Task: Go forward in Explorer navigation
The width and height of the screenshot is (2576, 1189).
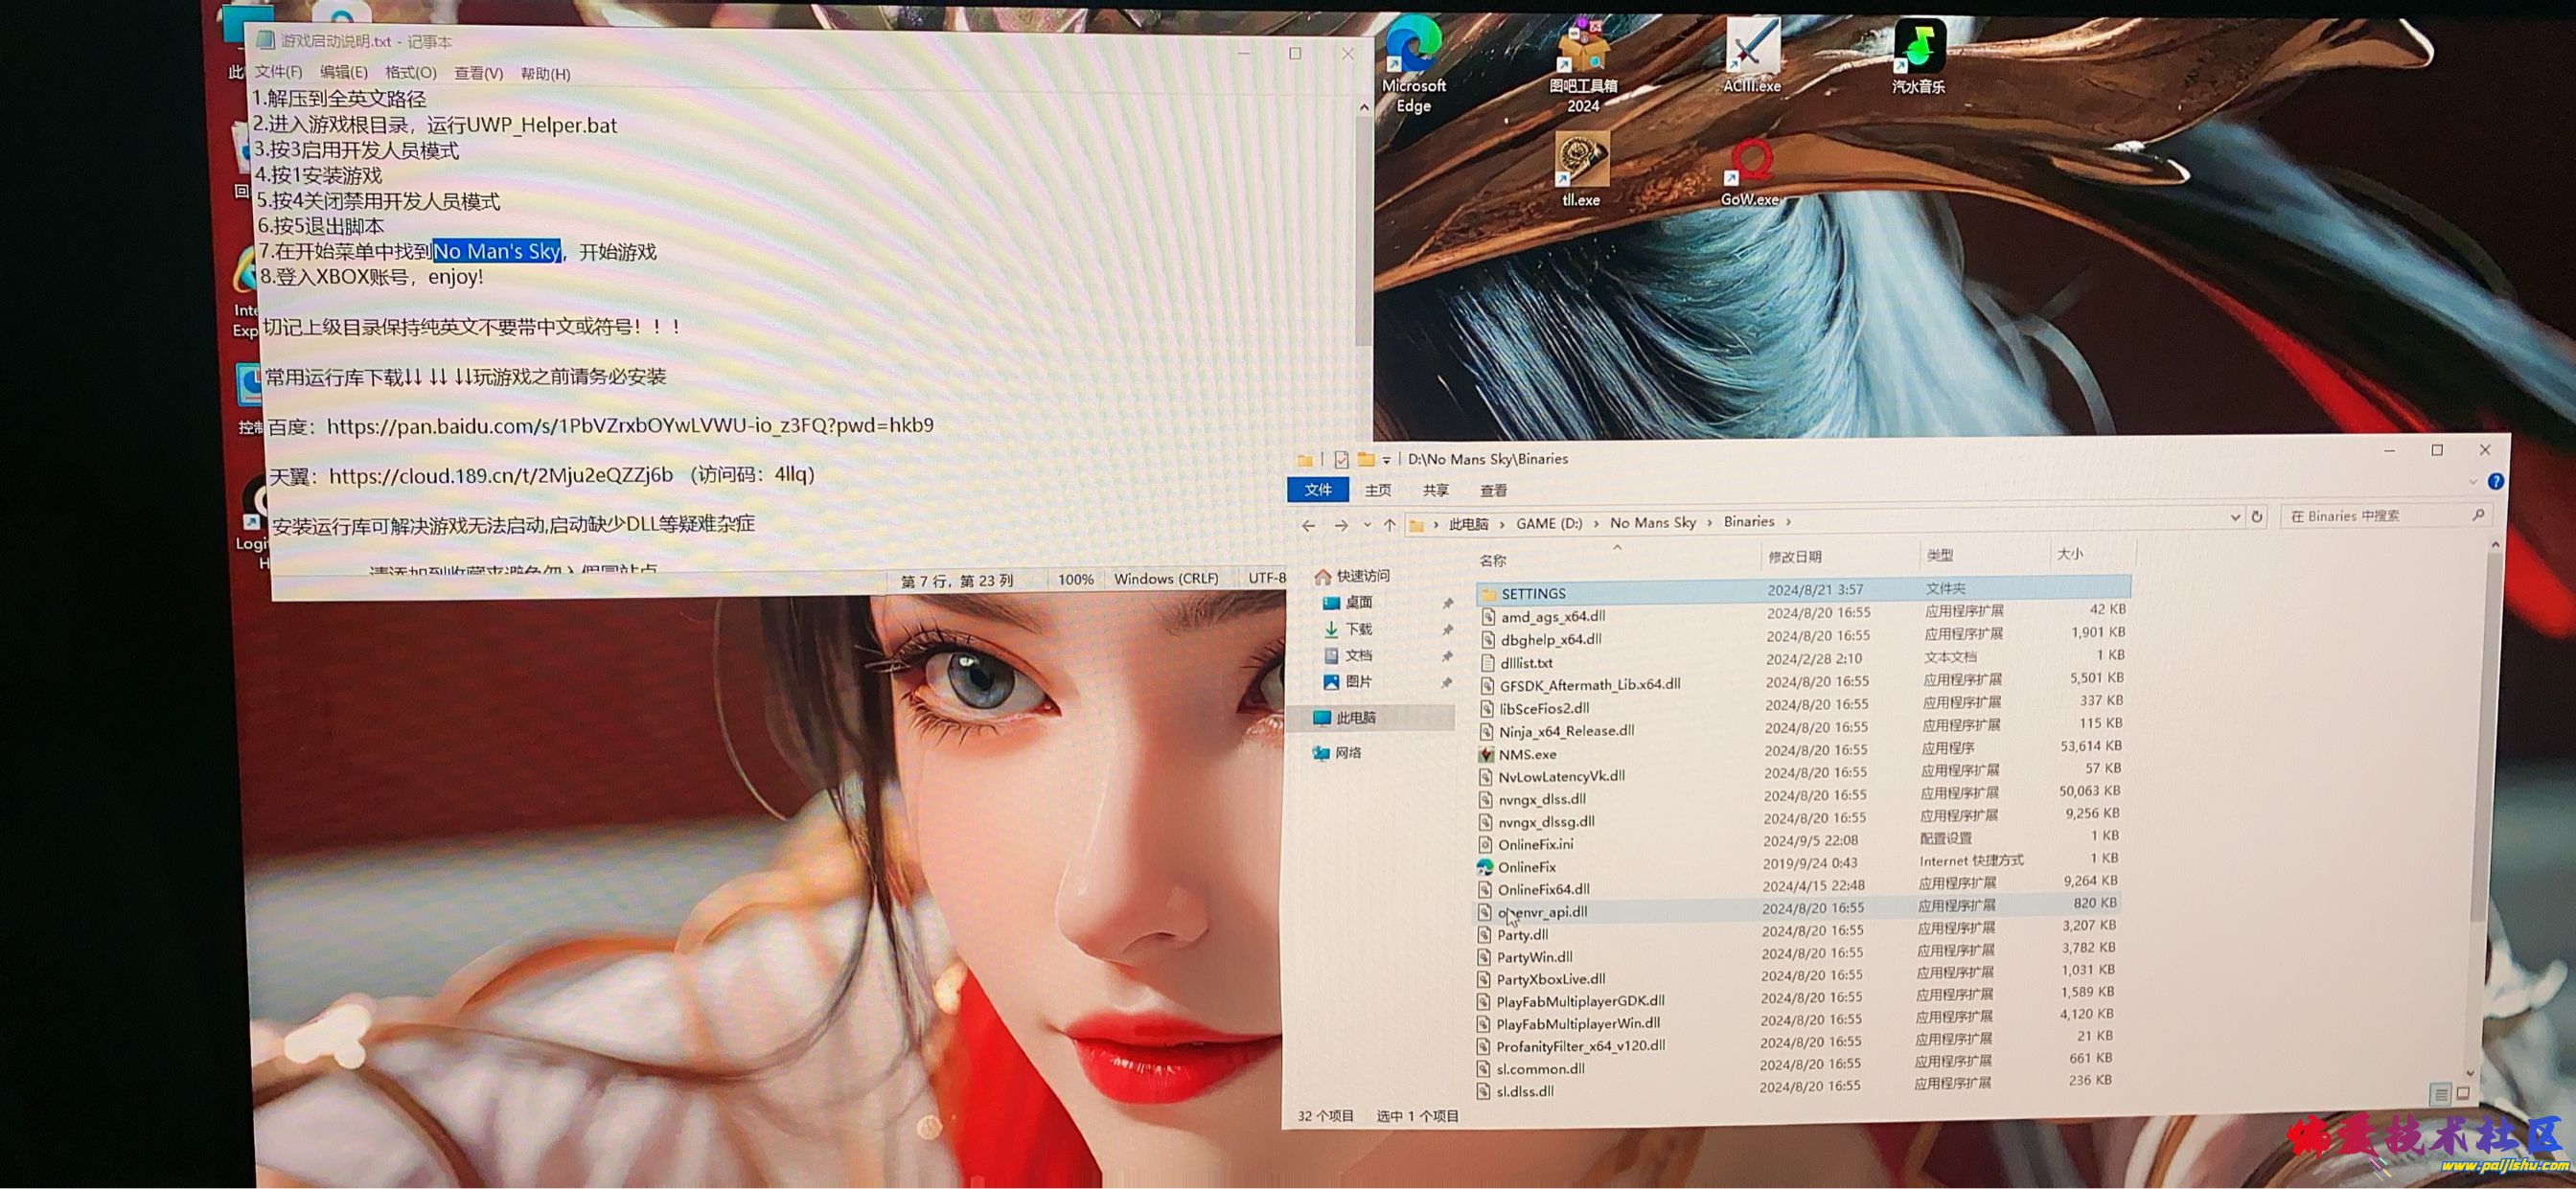Action: [1341, 525]
